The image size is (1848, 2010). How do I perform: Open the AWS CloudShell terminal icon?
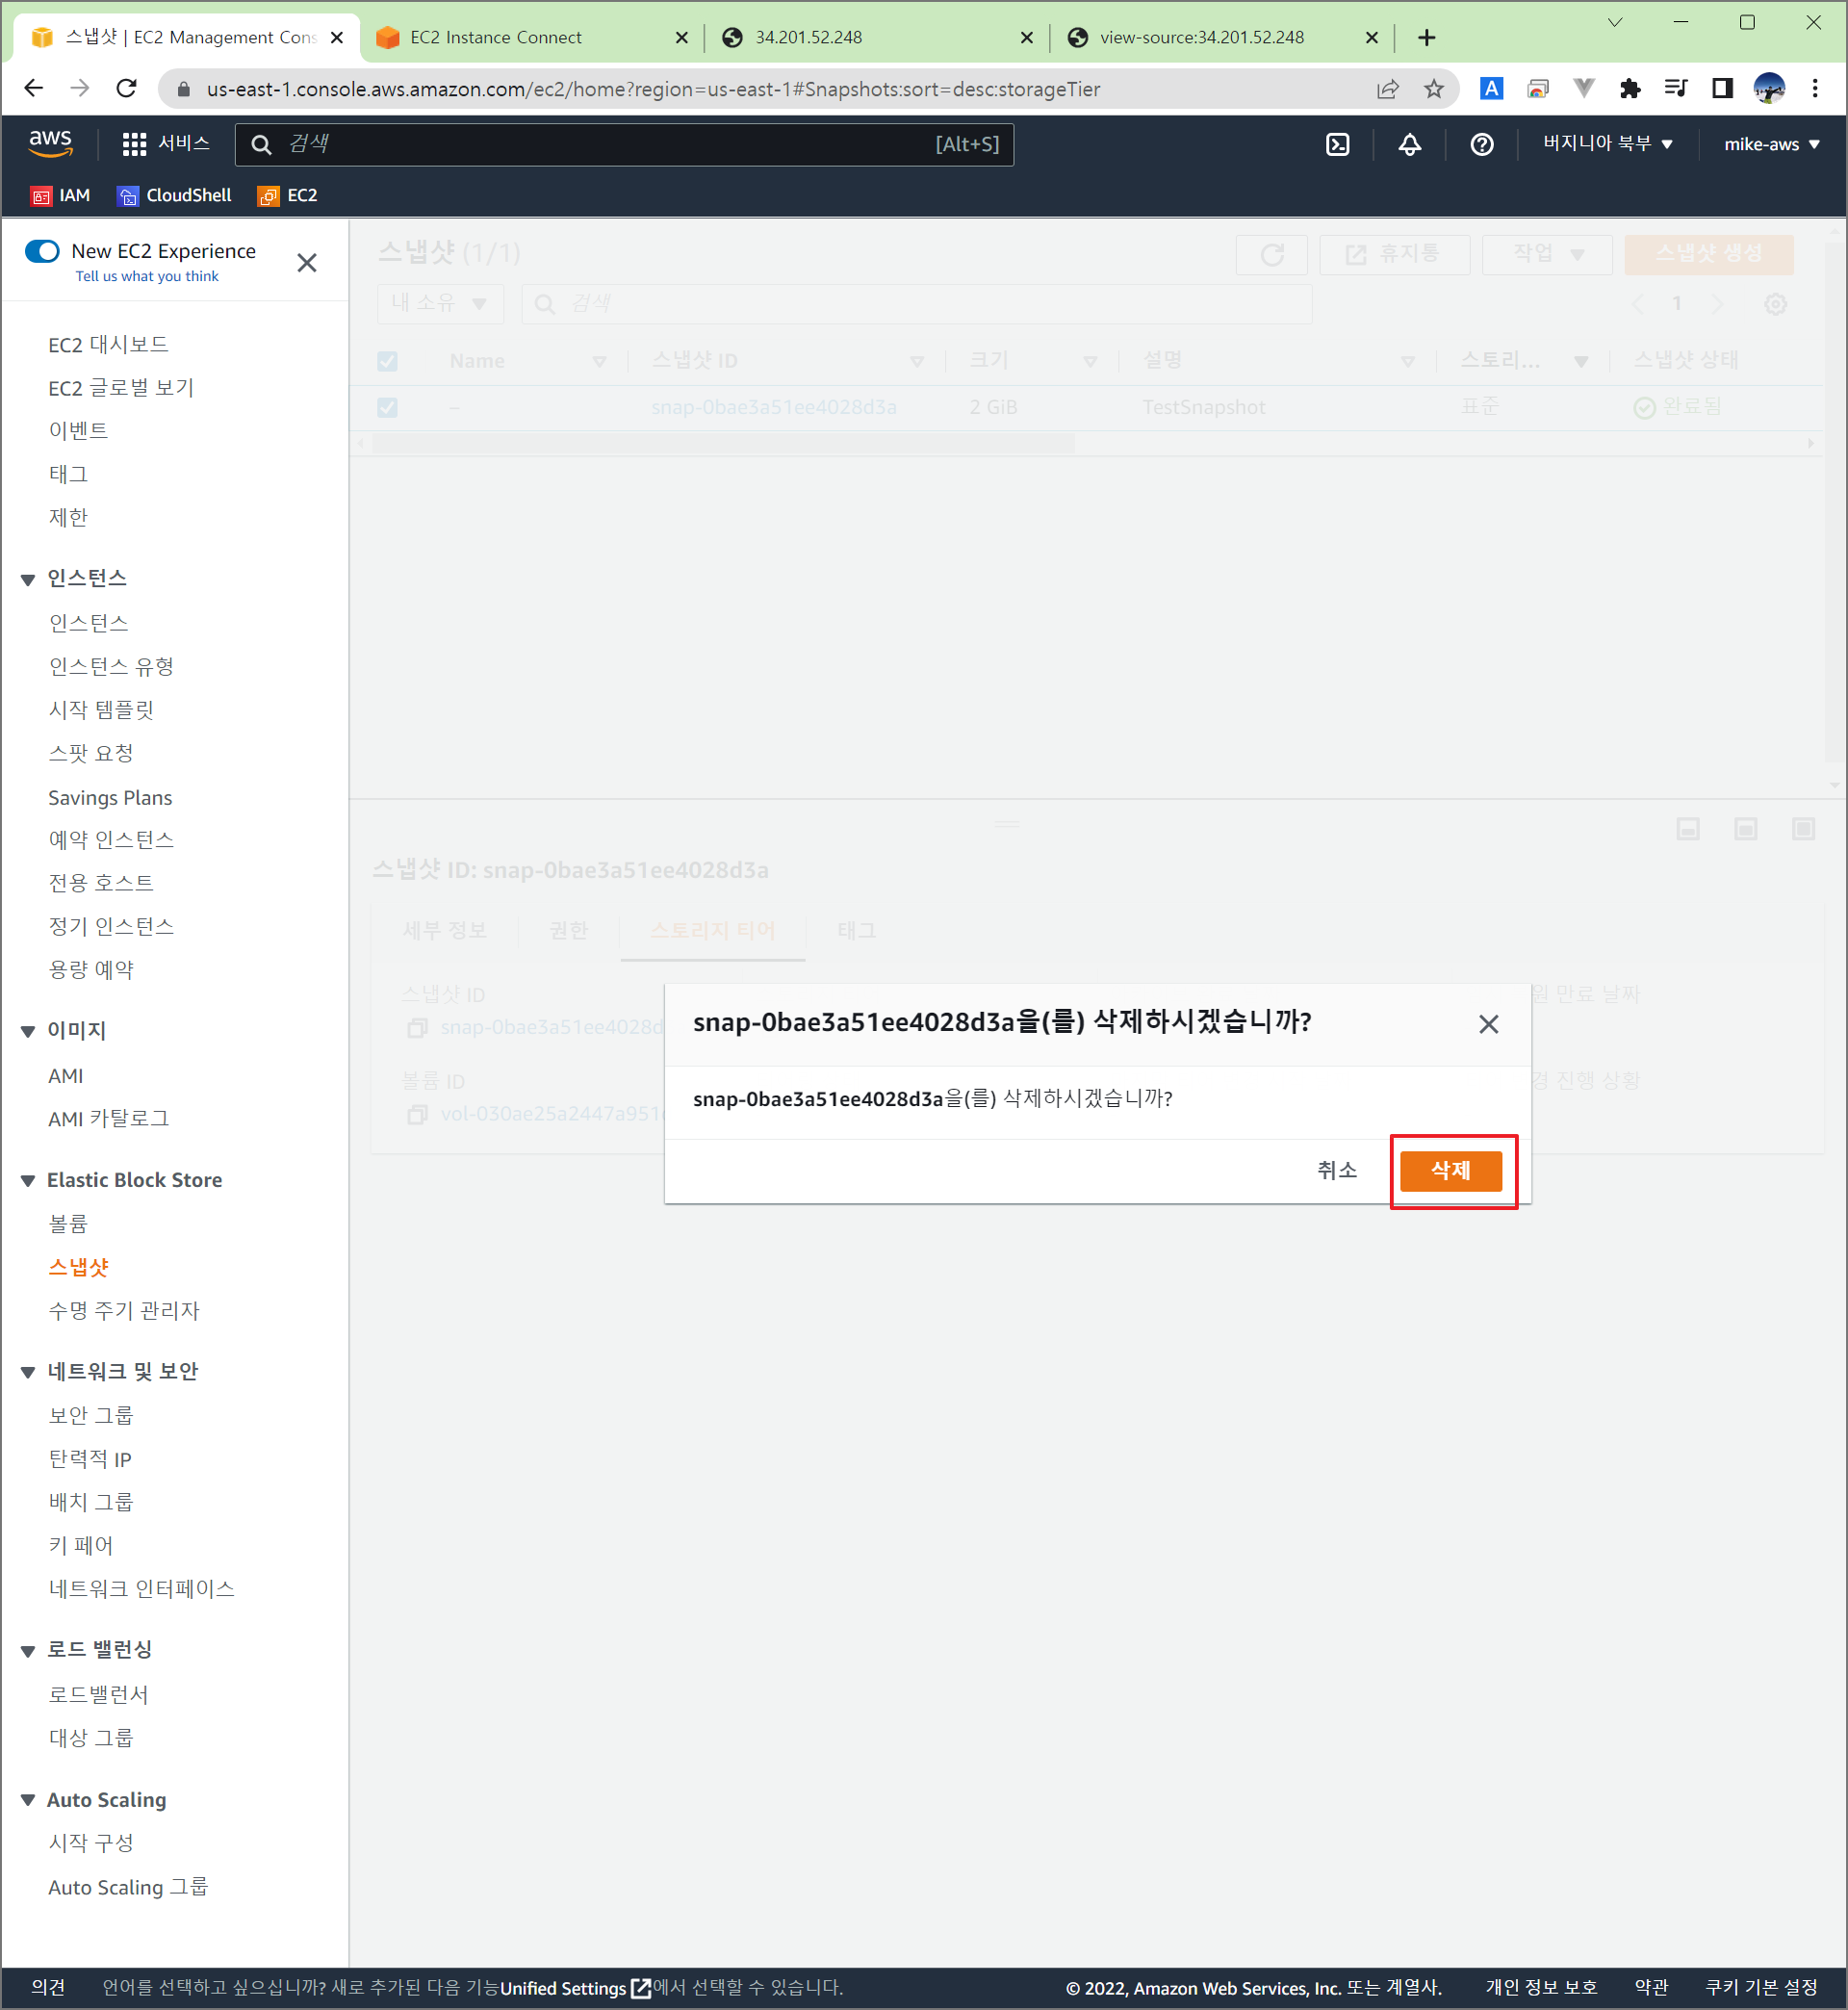pyautogui.click(x=1337, y=144)
